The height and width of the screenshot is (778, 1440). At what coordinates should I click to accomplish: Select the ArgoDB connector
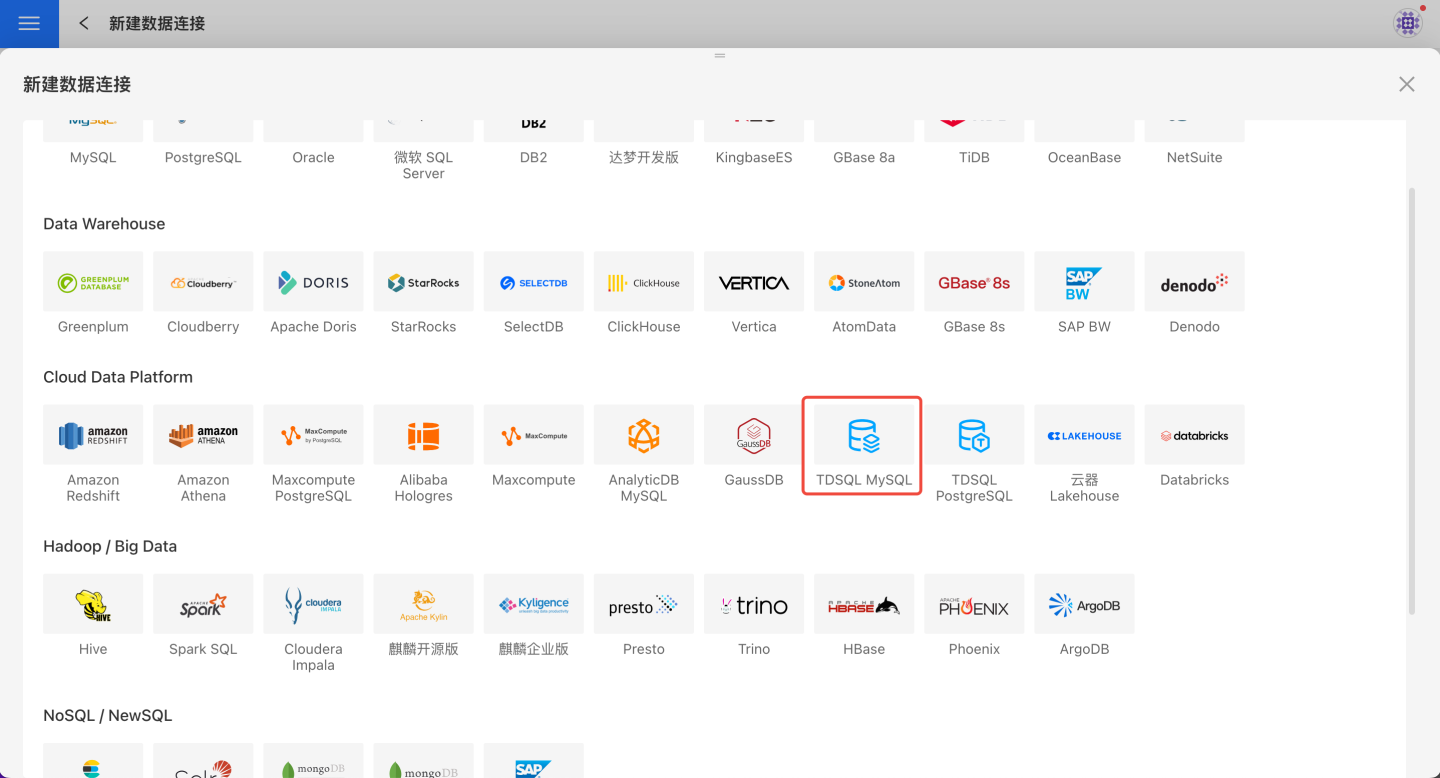pyautogui.click(x=1084, y=605)
